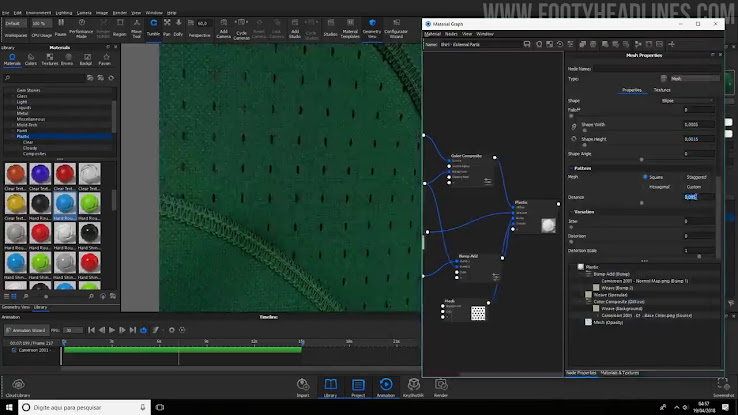Open the Environments tab in Library

coord(67,59)
